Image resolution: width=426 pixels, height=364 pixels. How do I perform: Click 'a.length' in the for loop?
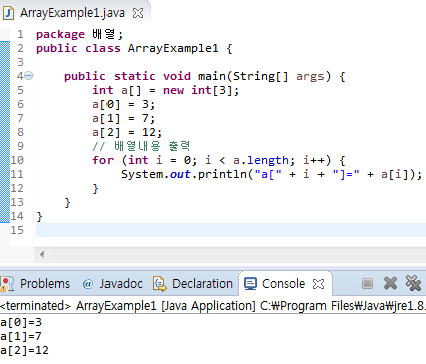point(261,160)
